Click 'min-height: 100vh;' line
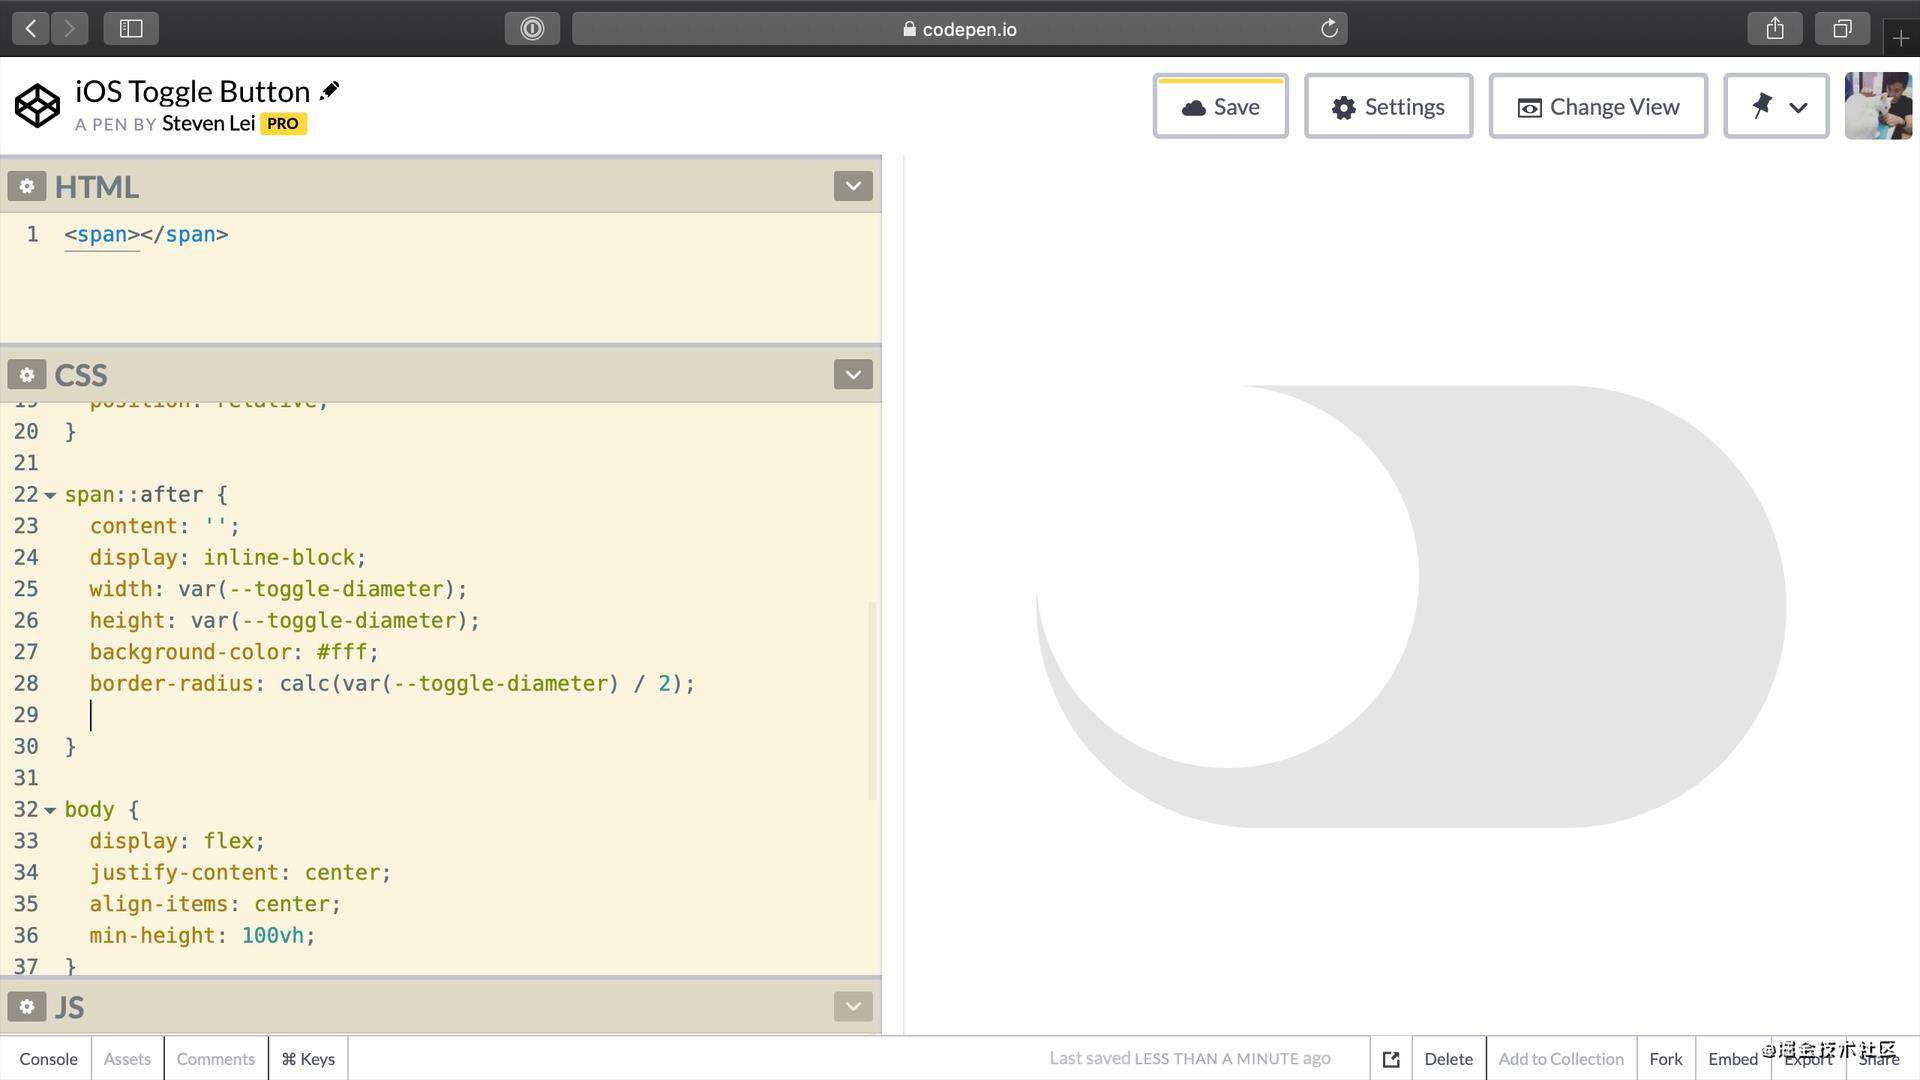 click(202, 936)
